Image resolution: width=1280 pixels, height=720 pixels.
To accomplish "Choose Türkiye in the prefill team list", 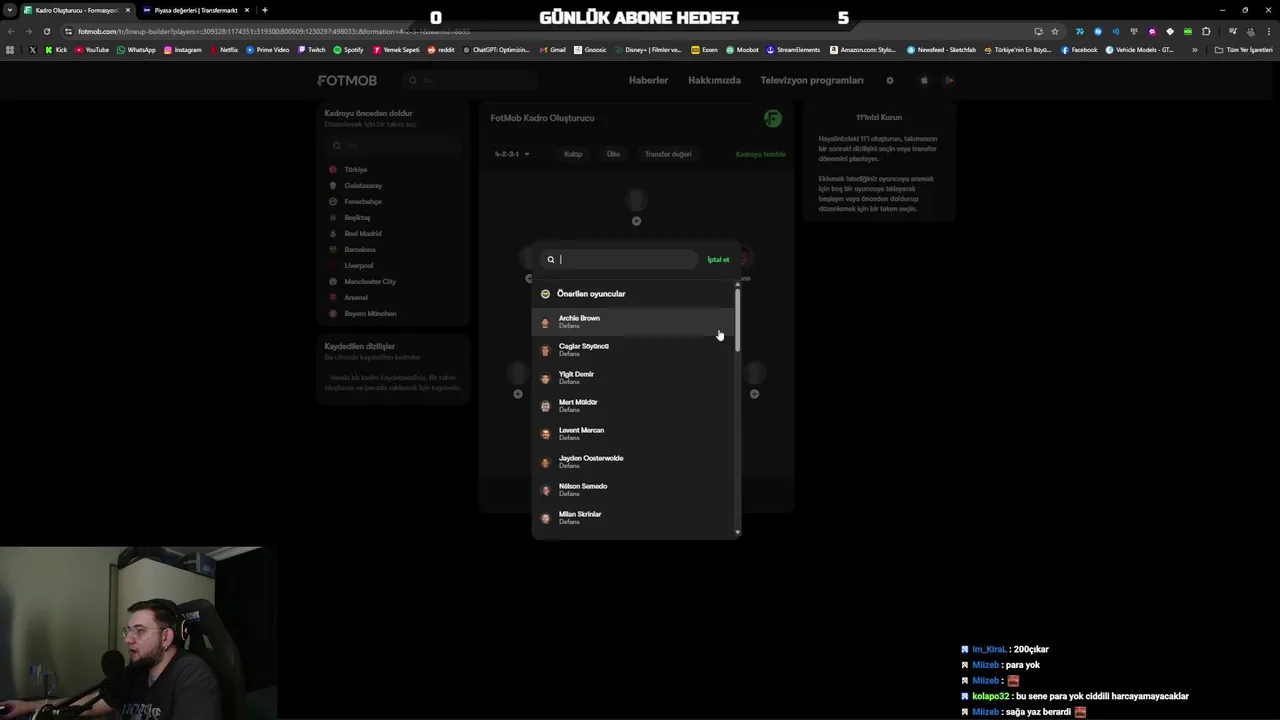I will click(394, 169).
